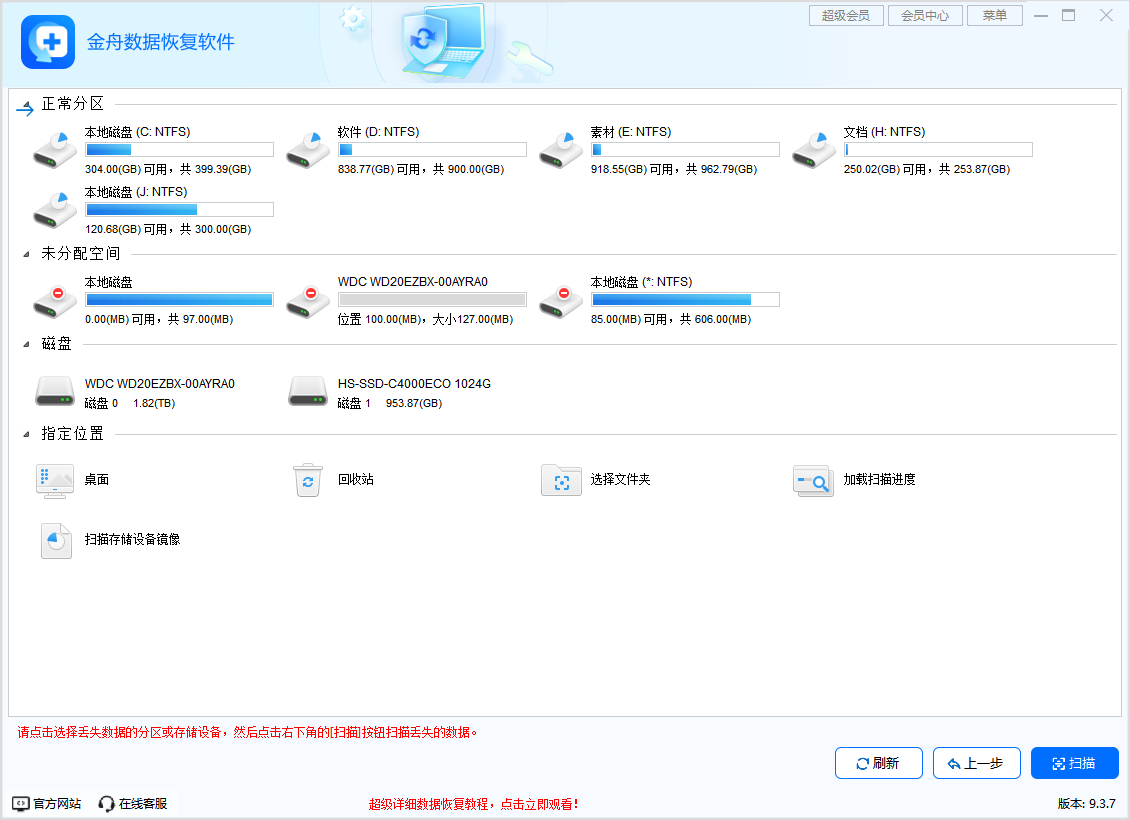This screenshot has width=1130, height=820.
Task: Click the WDC WD20EZBX-00AYRA0 unallocated partition name
Action: [x=413, y=282]
